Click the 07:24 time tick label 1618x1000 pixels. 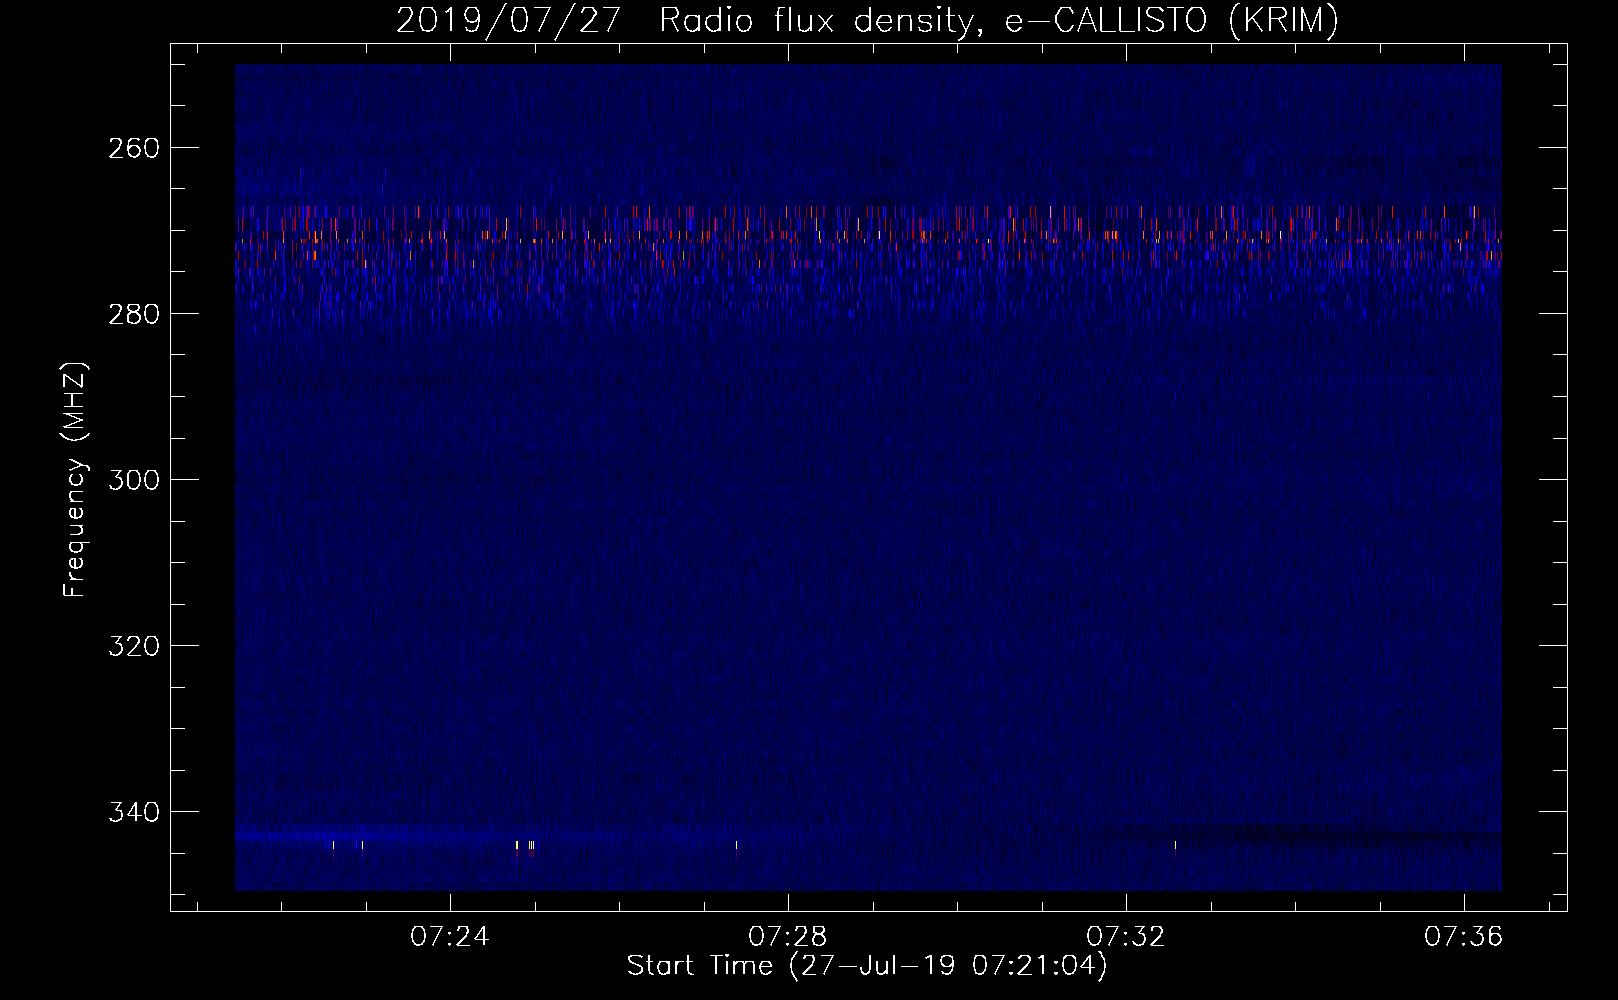click(x=450, y=937)
